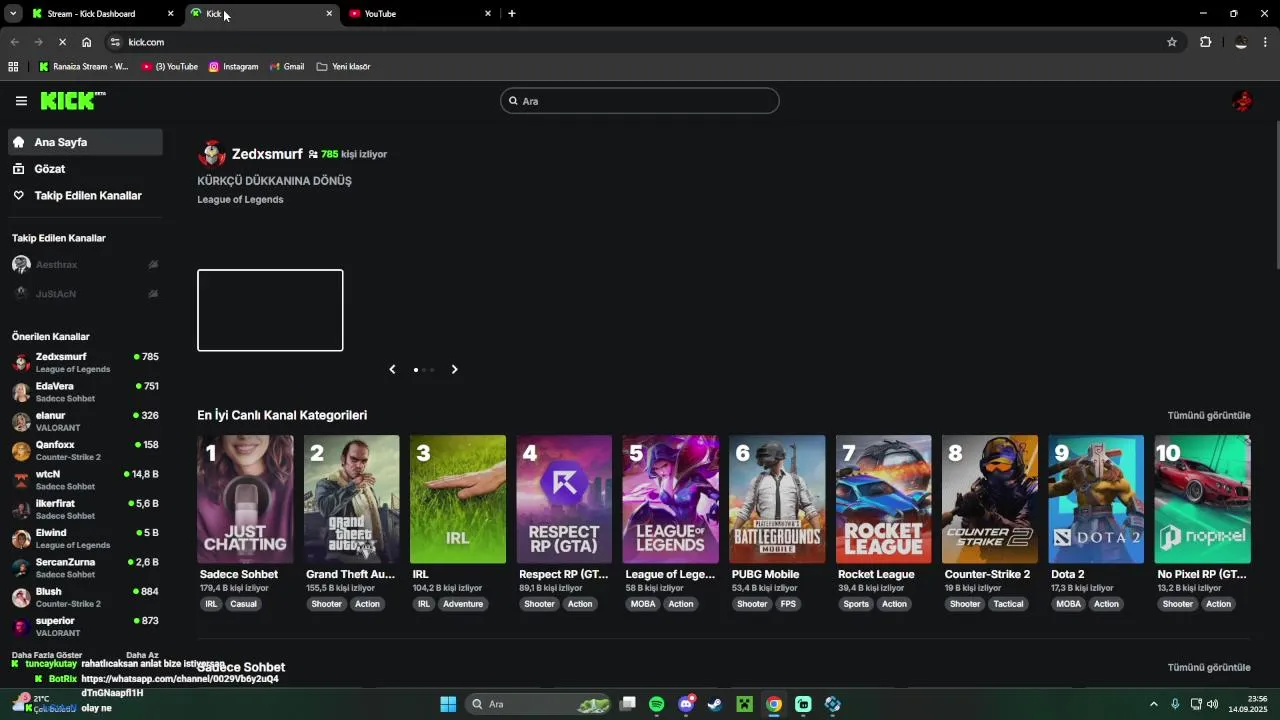Click Tümünü görüntüle for Sadece Sohbet
1280x720 pixels.
tap(1209, 667)
